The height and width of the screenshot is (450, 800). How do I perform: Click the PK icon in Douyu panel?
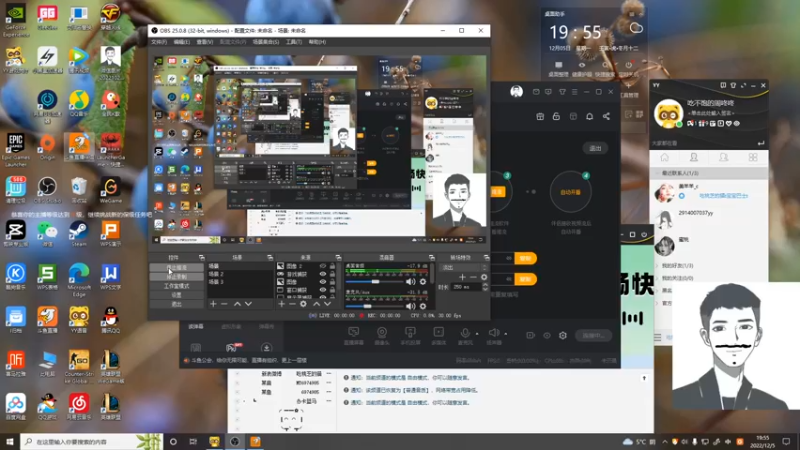pyautogui.click(x=233, y=347)
